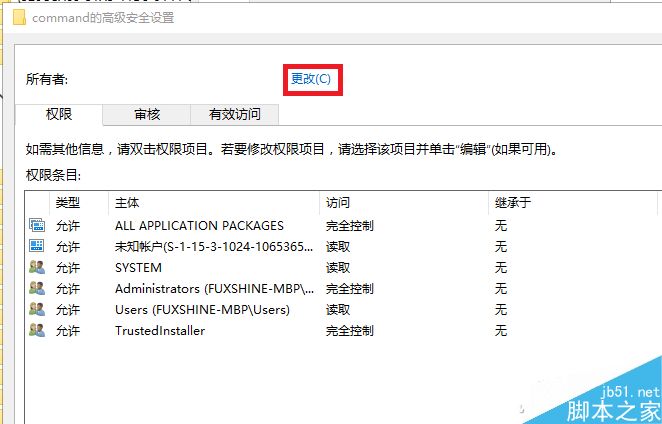Open the 有效访问 tab
Screen dimensions: 662x424
tap(235, 114)
